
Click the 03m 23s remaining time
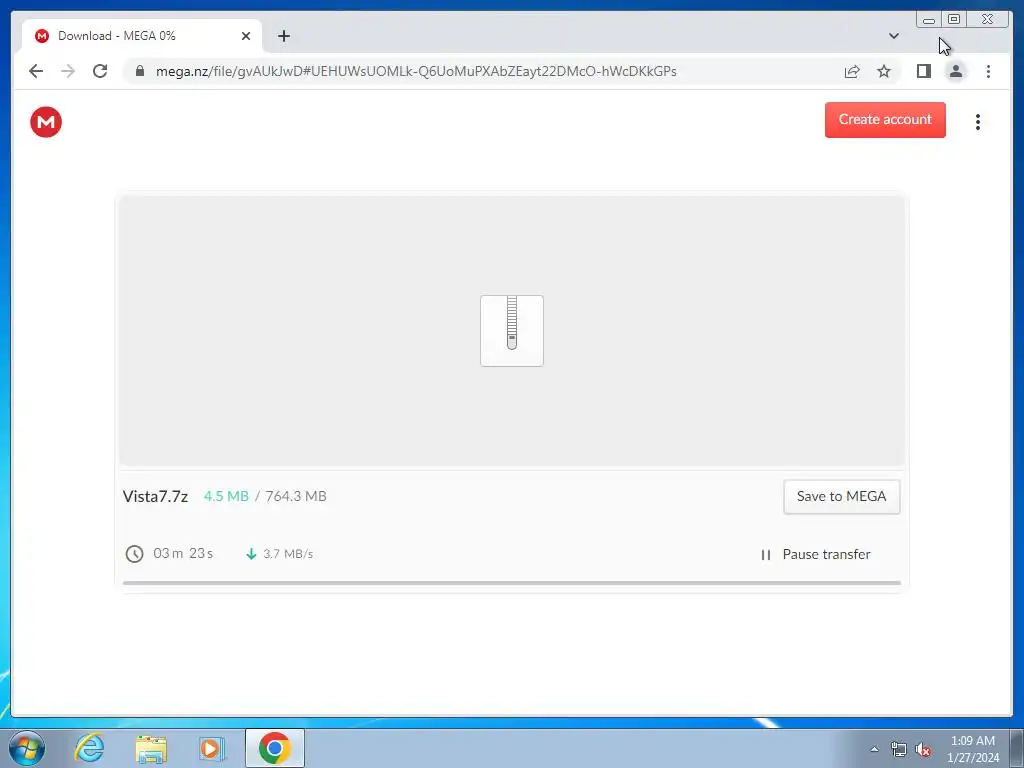tap(183, 554)
